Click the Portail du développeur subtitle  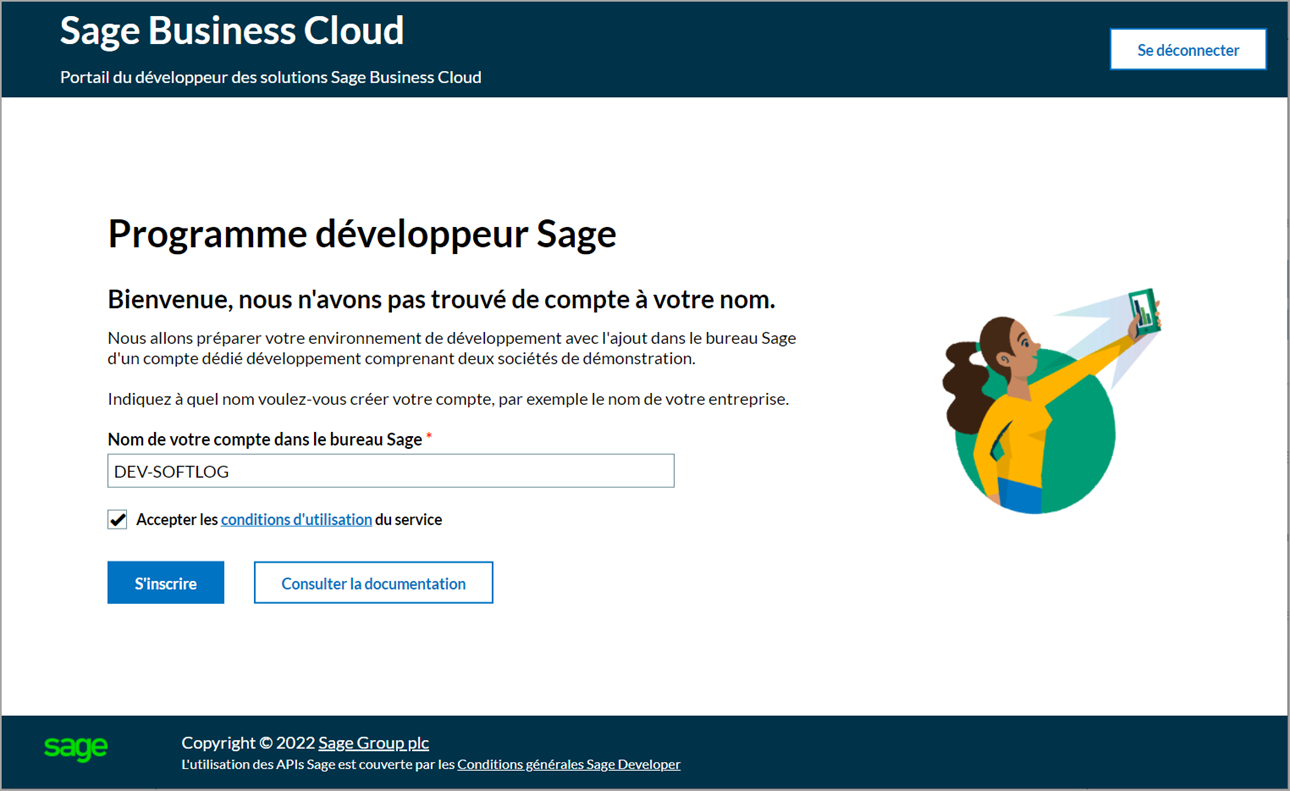click(x=271, y=77)
